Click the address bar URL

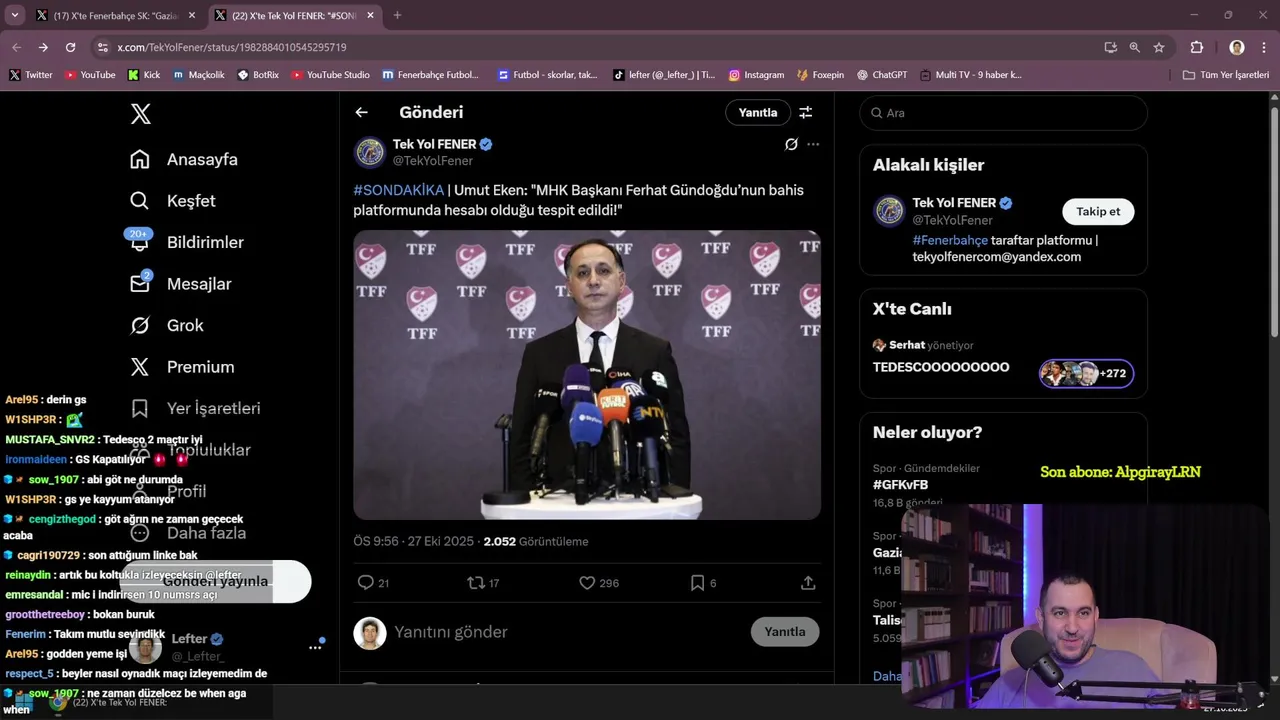(x=232, y=47)
